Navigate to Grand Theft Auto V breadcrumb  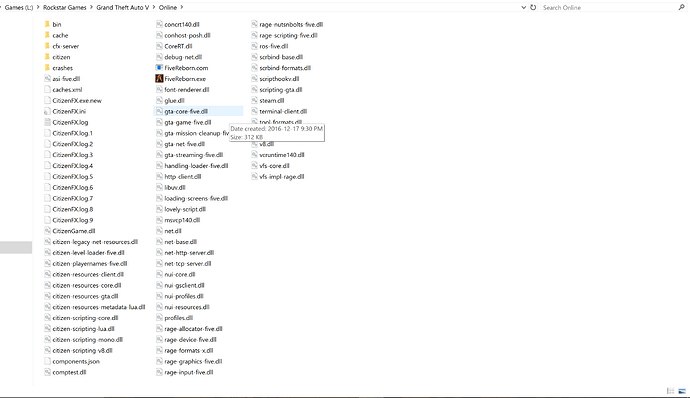click(x=123, y=7)
